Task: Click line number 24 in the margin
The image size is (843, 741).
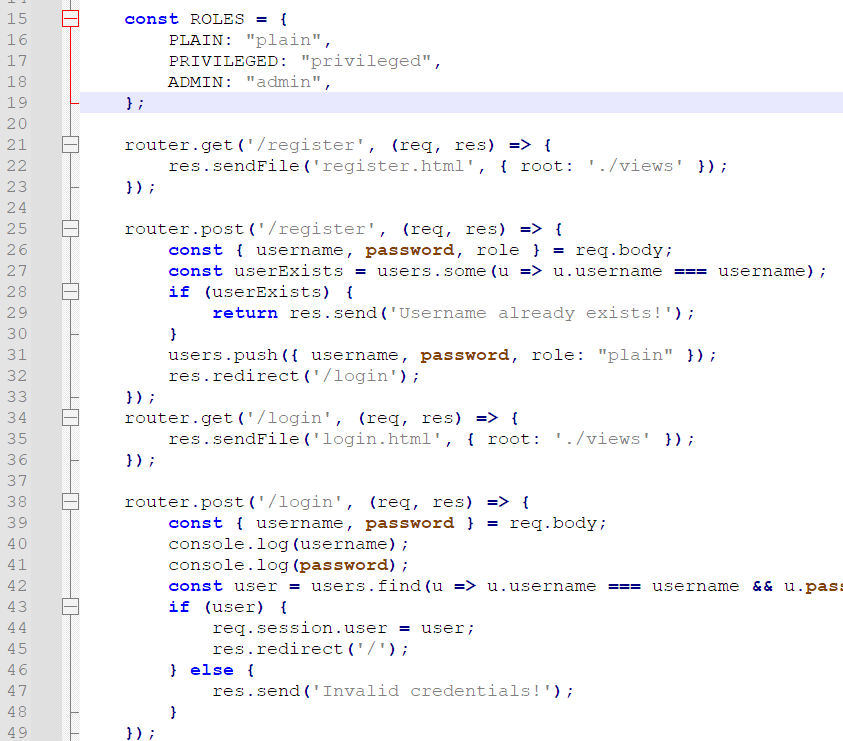Action: coord(18,208)
